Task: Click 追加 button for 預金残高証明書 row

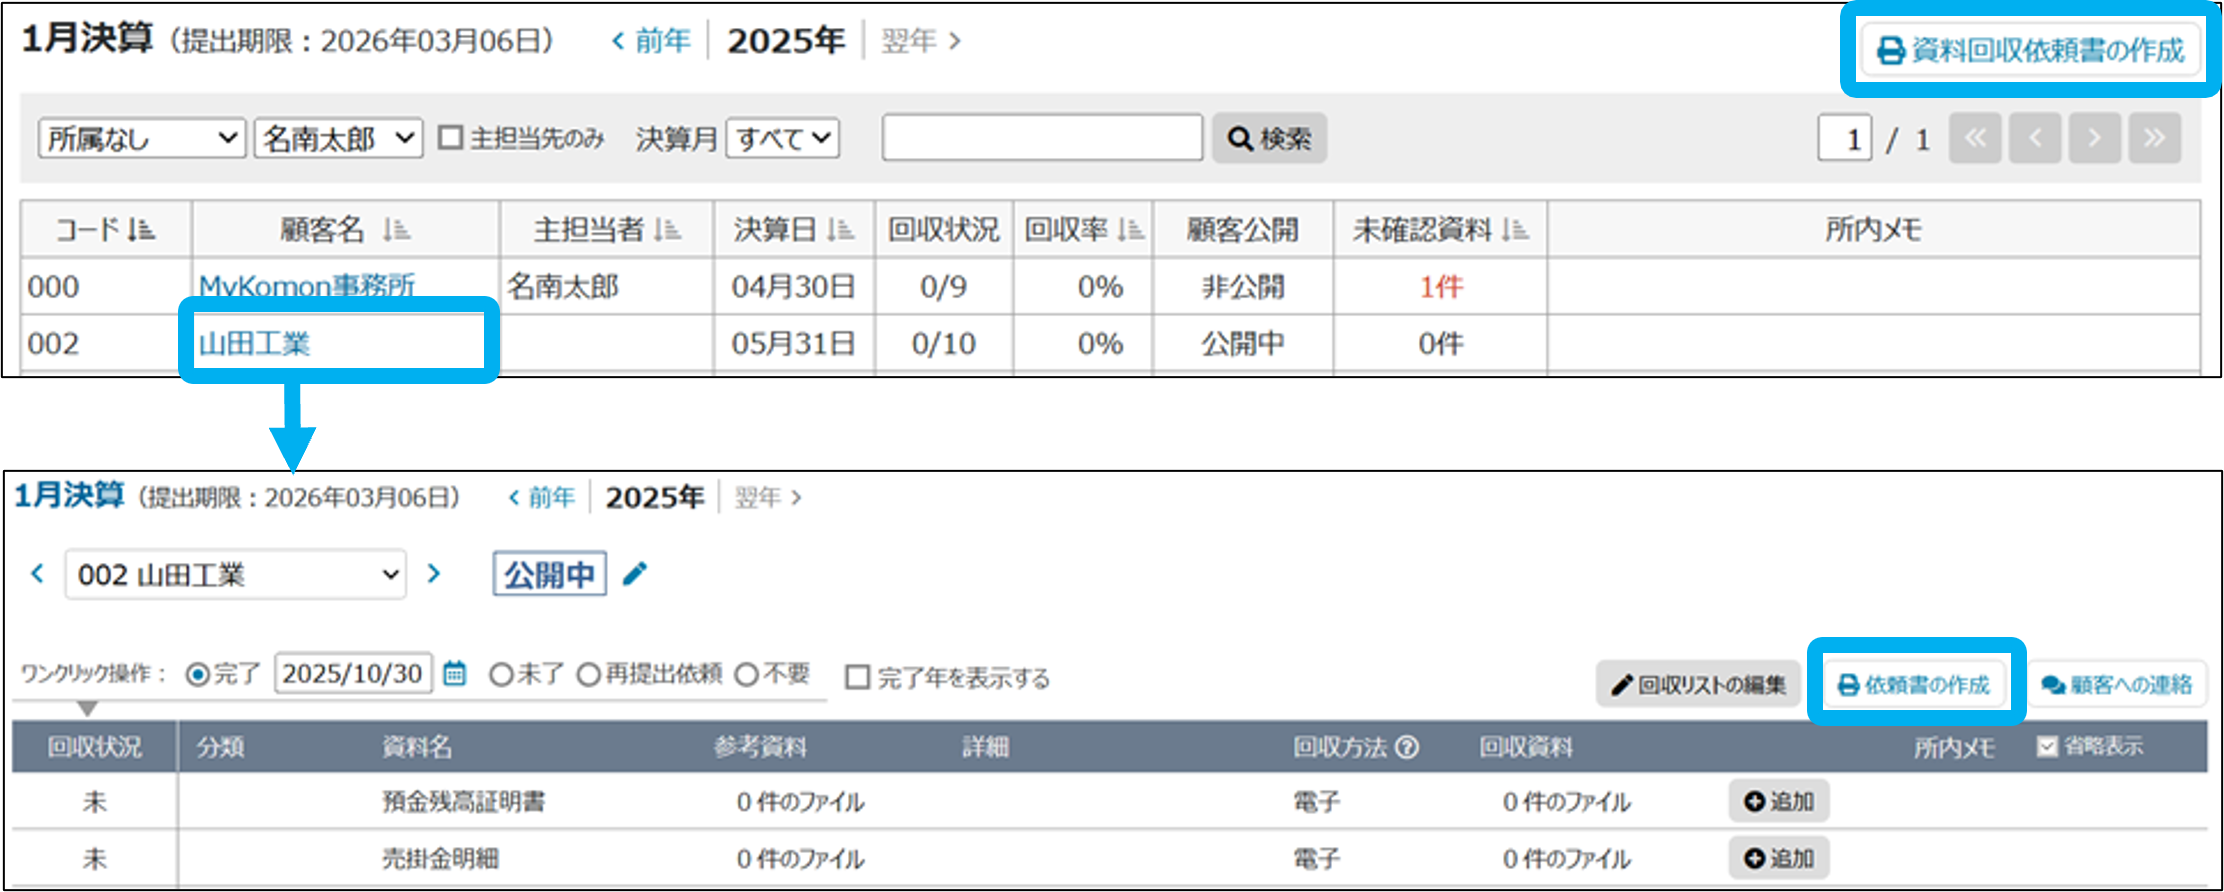Action: point(1779,801)
